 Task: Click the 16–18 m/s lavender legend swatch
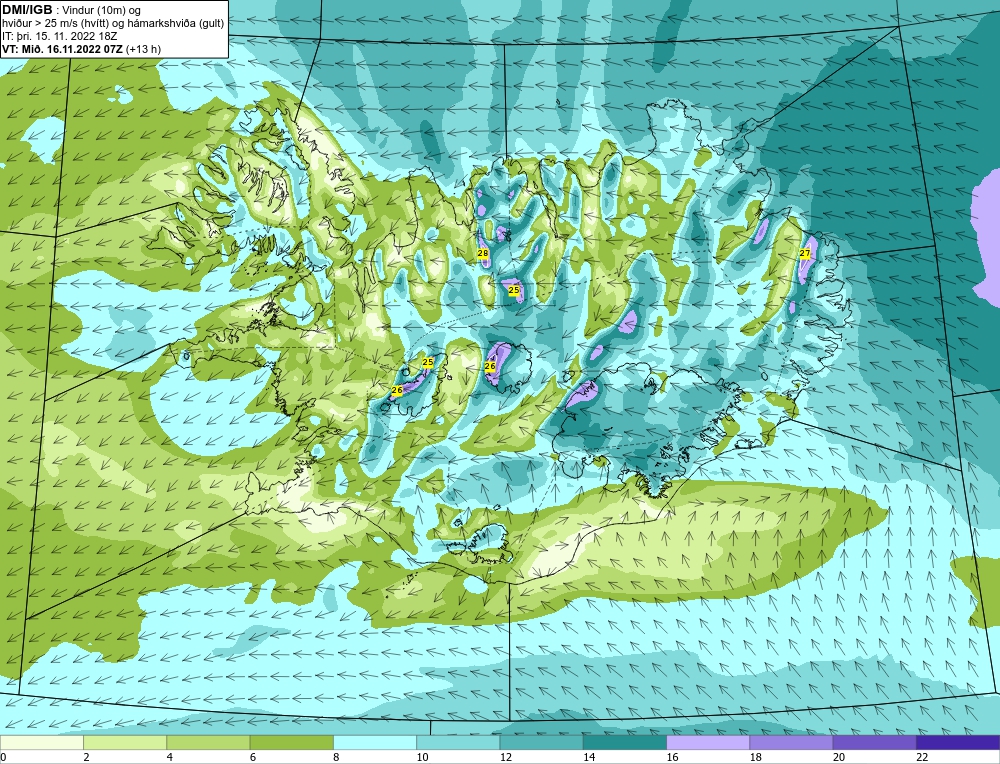[x=708, y=743]
